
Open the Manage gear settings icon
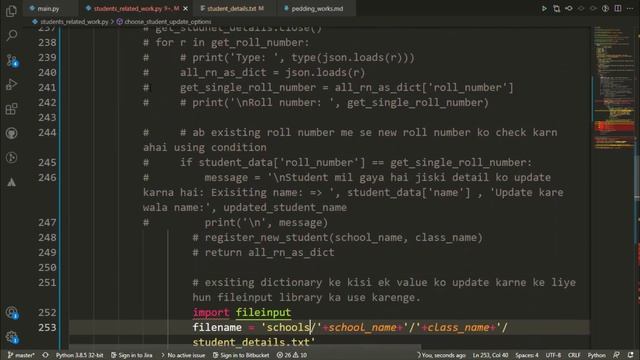pos(11,337)
